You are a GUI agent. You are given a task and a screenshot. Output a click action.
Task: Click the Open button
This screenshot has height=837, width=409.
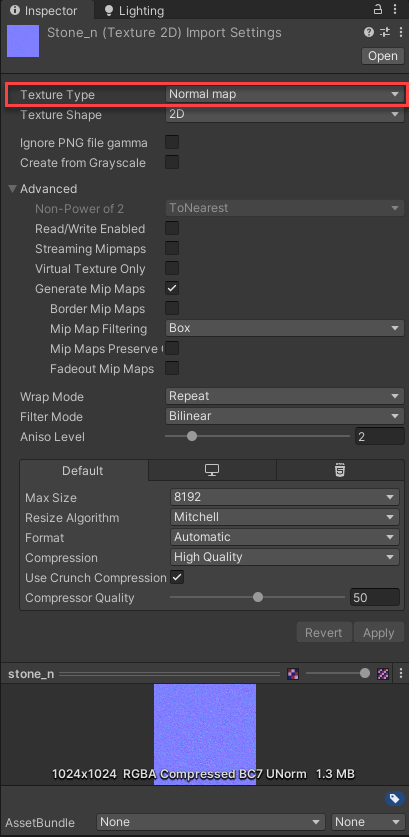[x=383, y=56]
